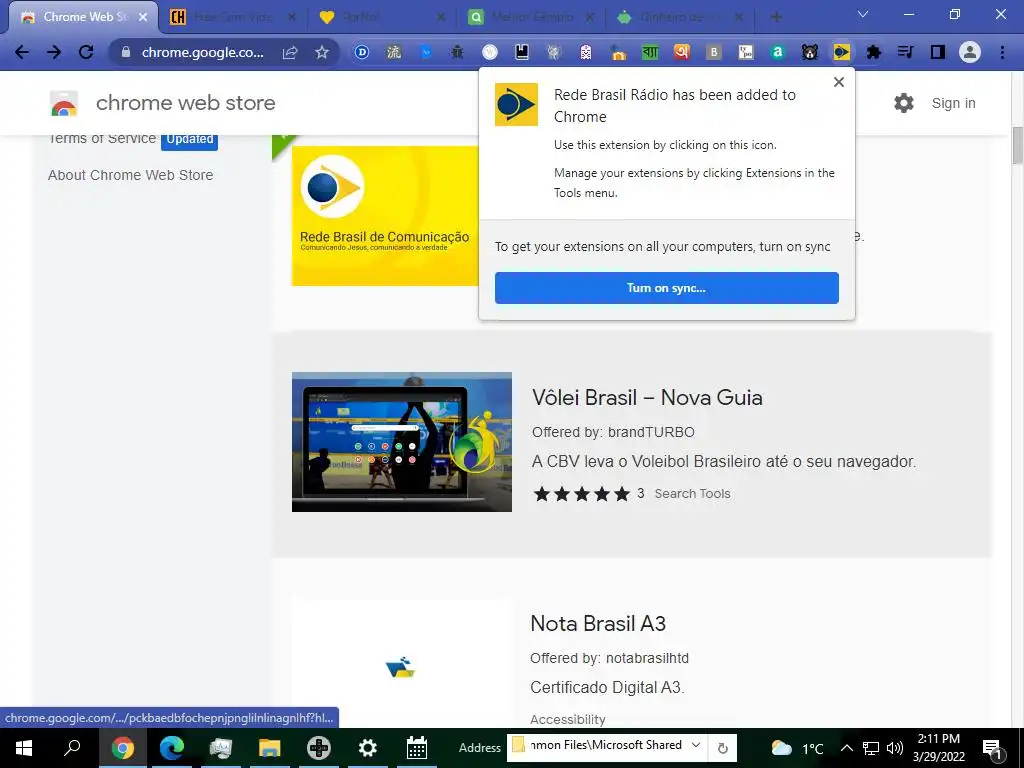This screenshot has height=768, width=1024.
Task: Close the yellow heart favicon tab
Action: click(x=441, y=17)
